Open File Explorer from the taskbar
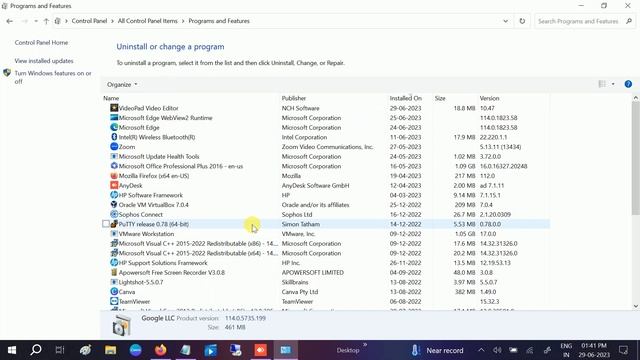The image size is (640, 360). [x=110, y=350]
